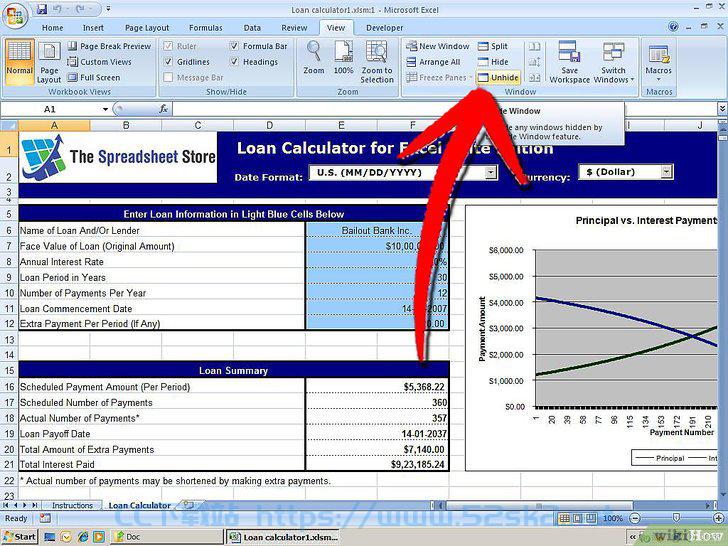This screenshot has height=546, width=728.
Task: Click Windows Start button
Action: [20, 537]
